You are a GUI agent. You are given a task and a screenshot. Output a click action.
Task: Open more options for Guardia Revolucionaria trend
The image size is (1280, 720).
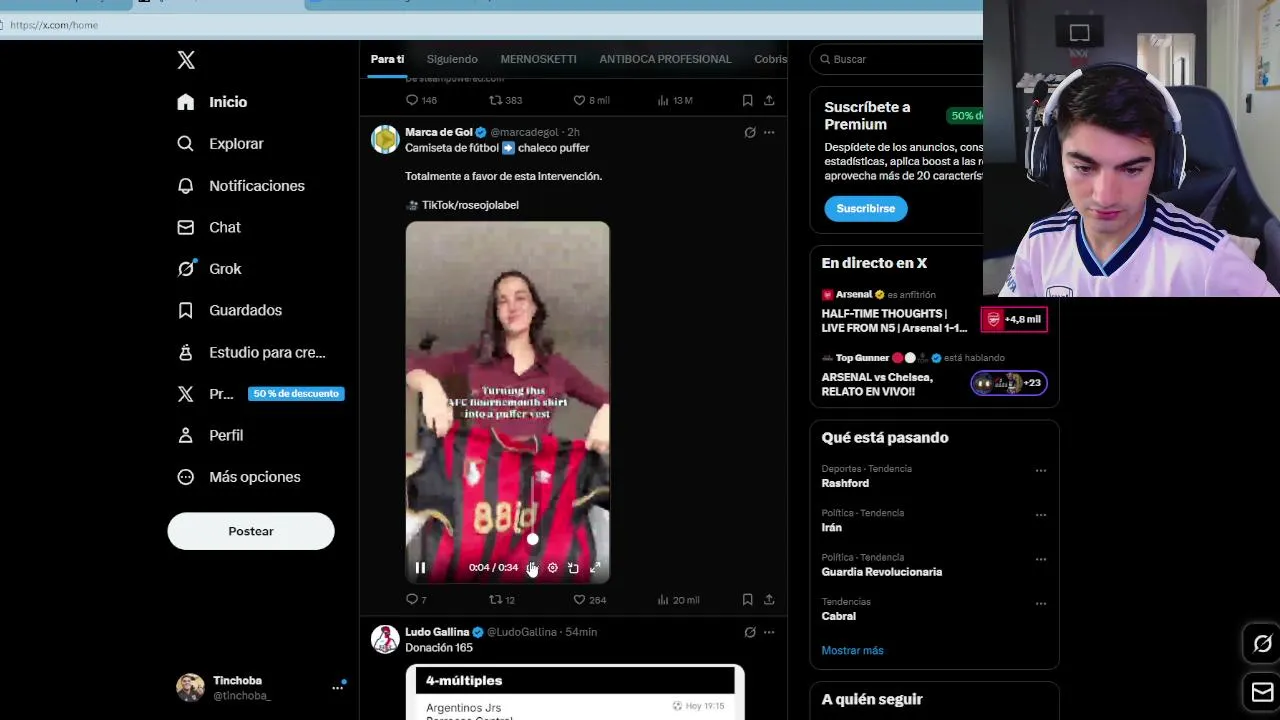pyautogui.click(x=1041, y=559)
